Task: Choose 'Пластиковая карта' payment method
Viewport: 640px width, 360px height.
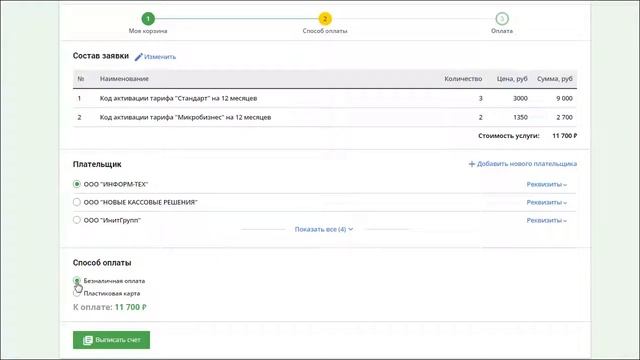Action: 77,293
